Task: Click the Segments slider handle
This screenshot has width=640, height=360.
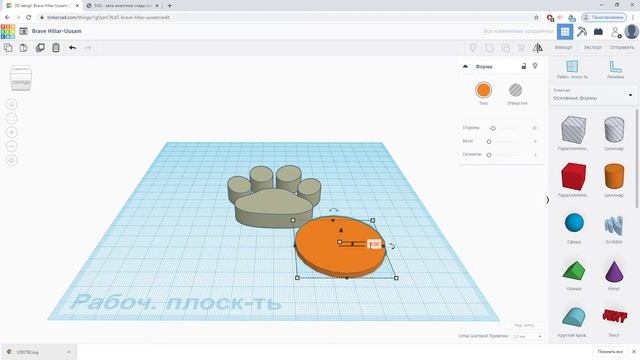Action: [489, 155]
